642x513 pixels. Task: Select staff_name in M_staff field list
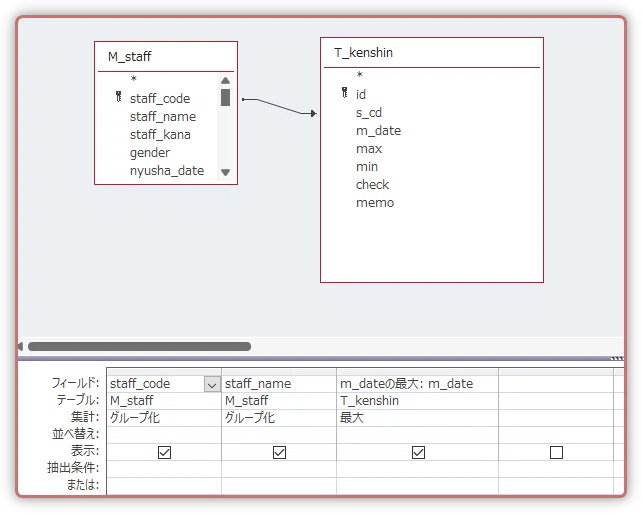pyautogui.click(x=163, y=117)
